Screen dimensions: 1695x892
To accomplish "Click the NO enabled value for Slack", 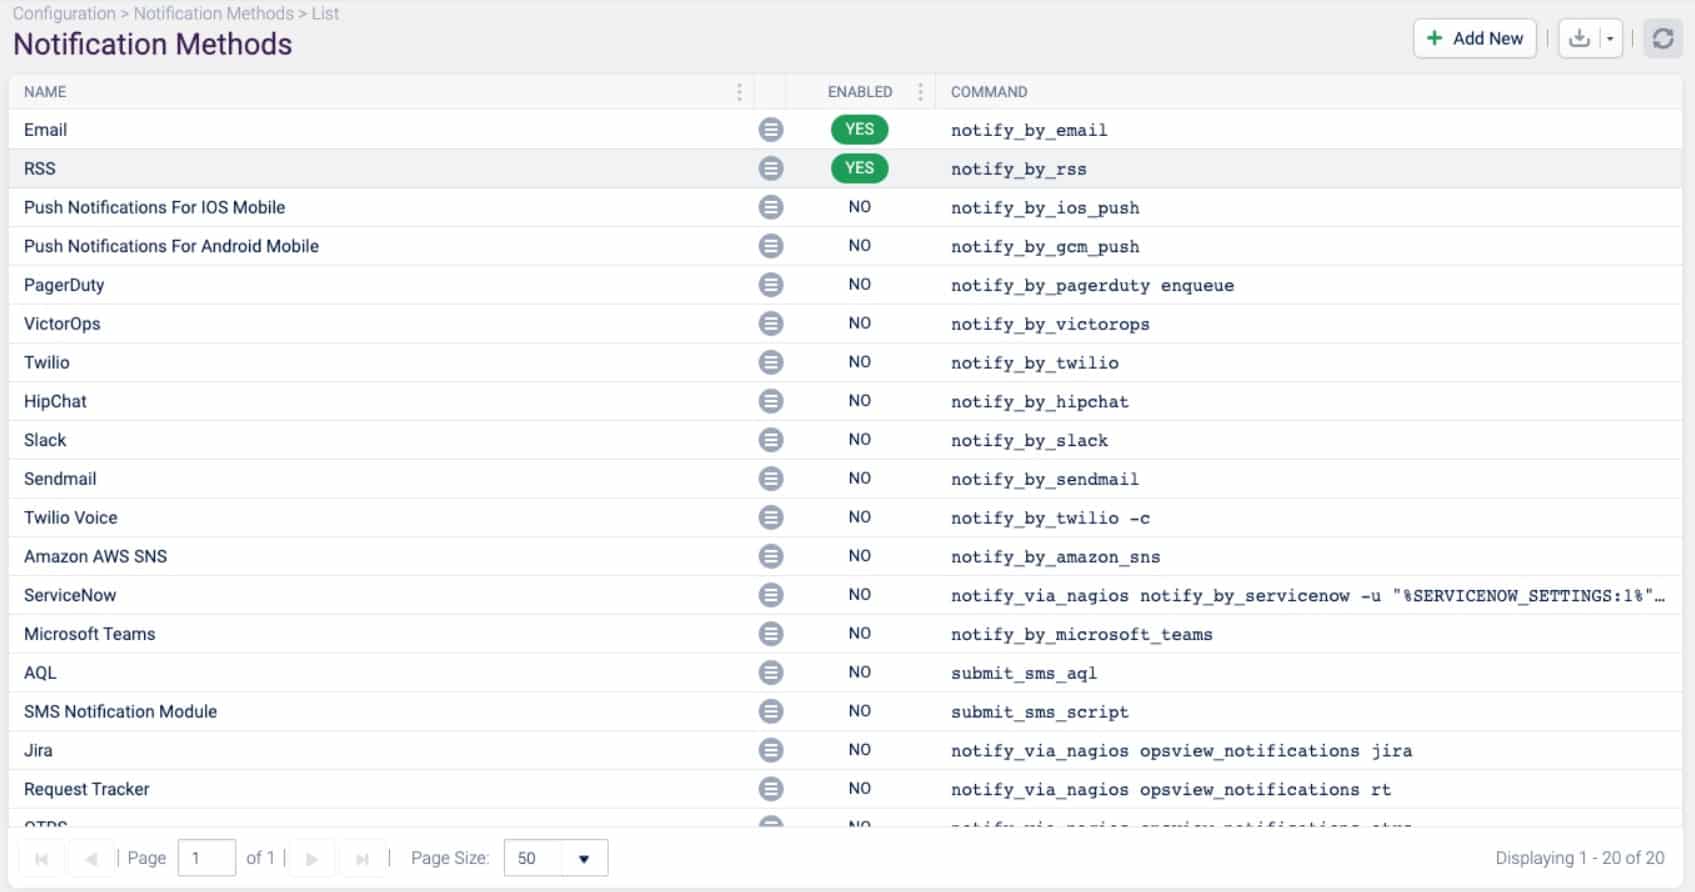I will coord(859,439).
